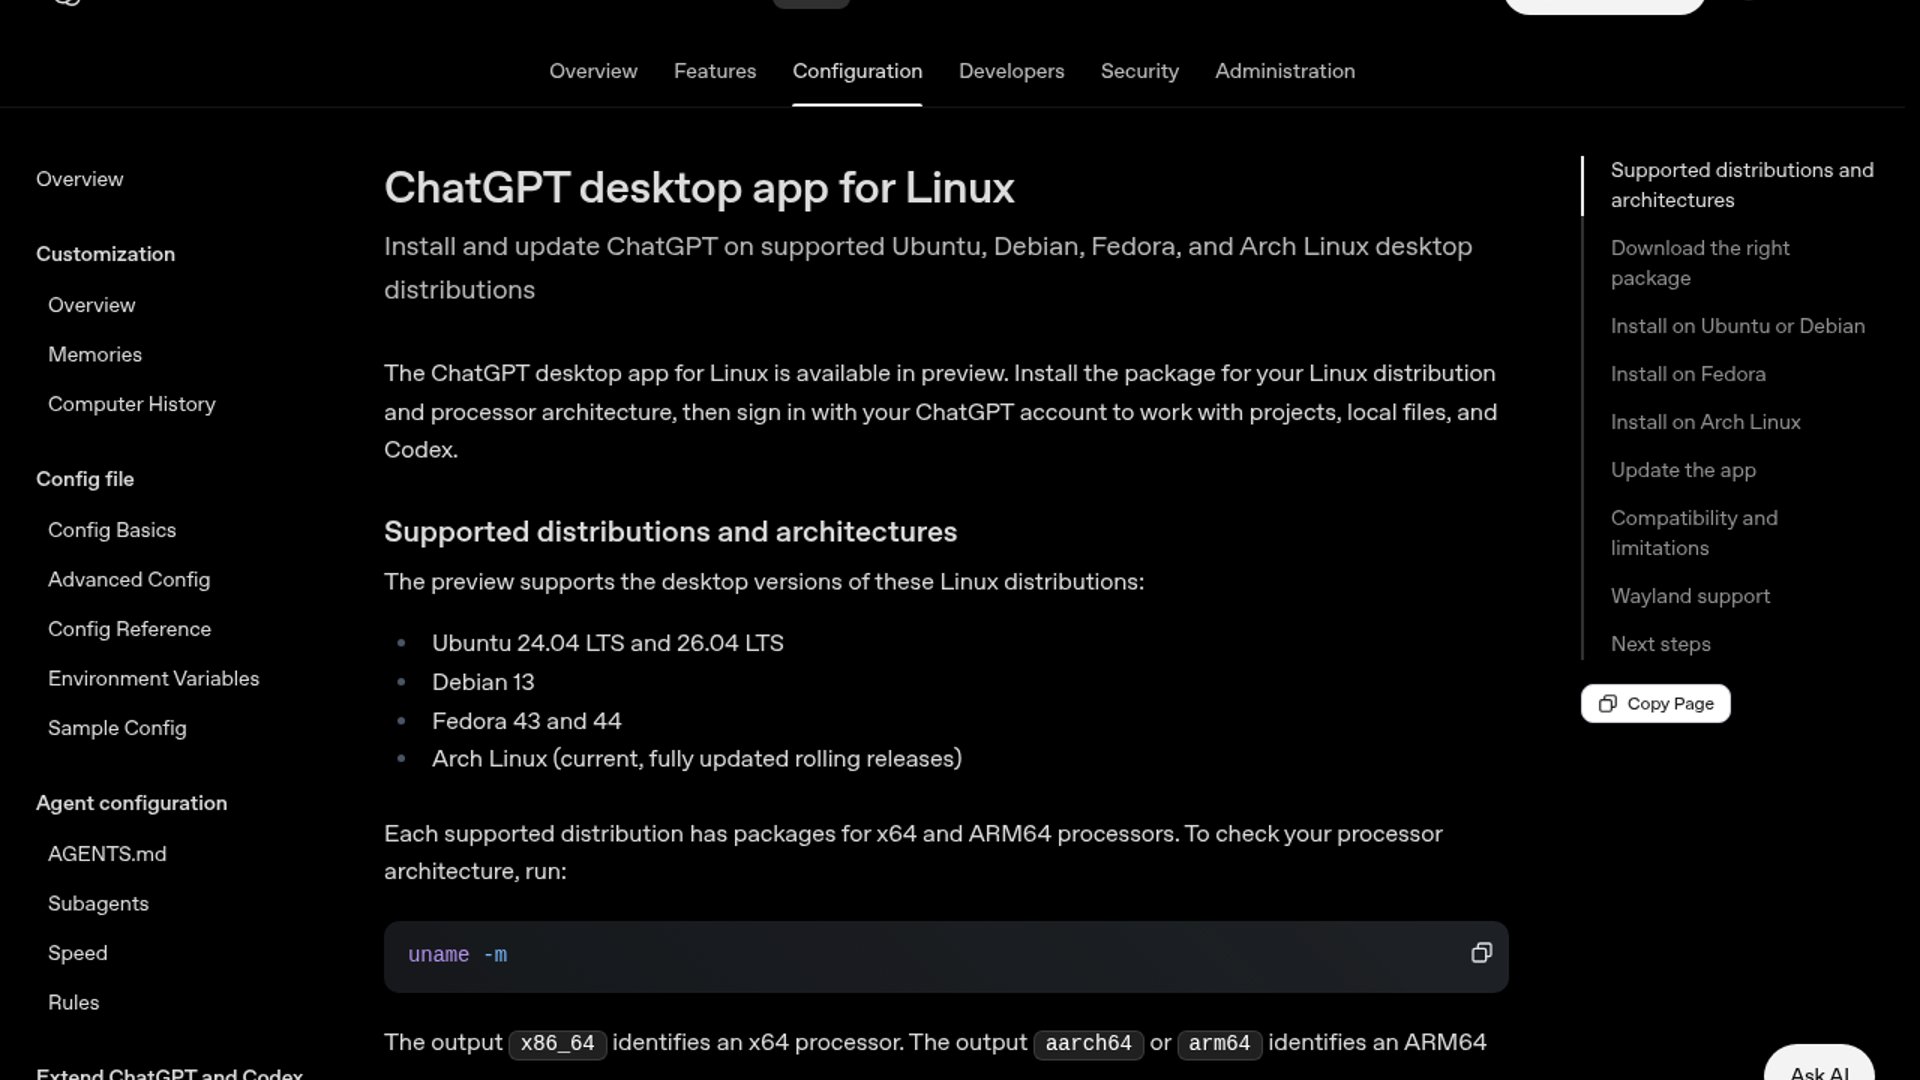Open Advanced Config page
This screenshot has height=1080, width=1920.
pos(129,579)
